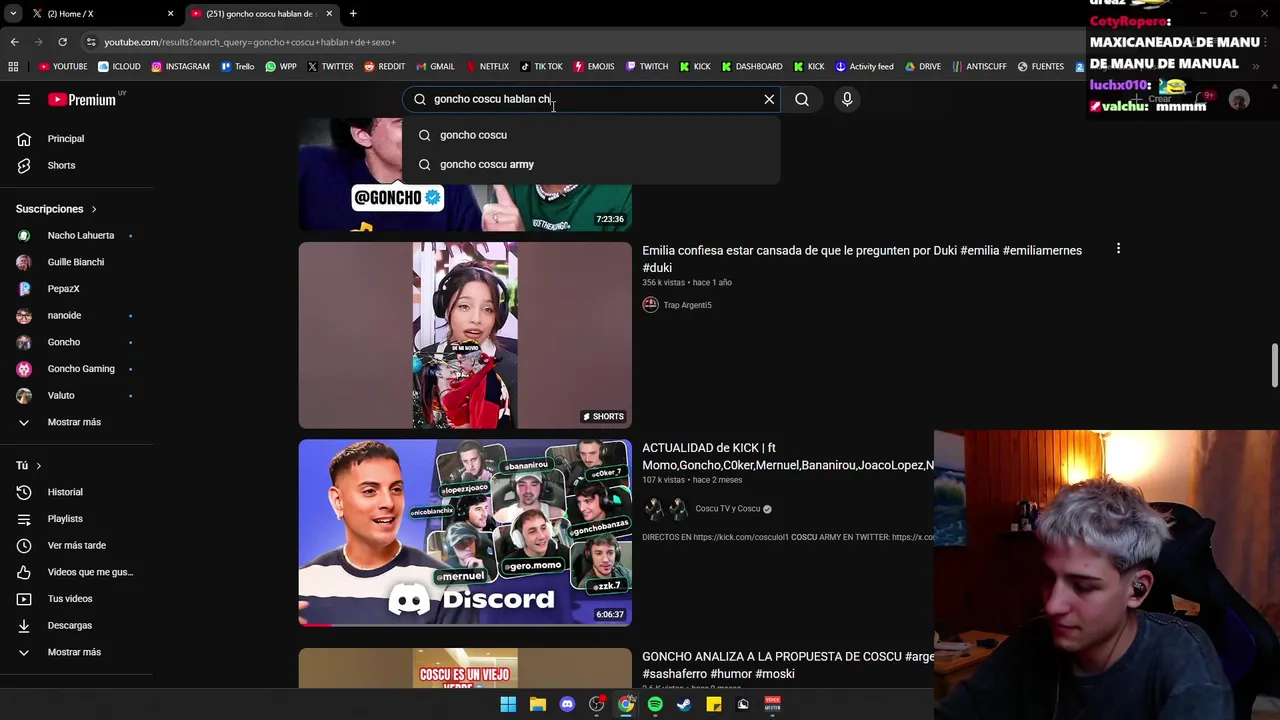This screenshot has width=1280, height=720.
Task: Open Historial icon in sidebar
Action: (24, 492)
